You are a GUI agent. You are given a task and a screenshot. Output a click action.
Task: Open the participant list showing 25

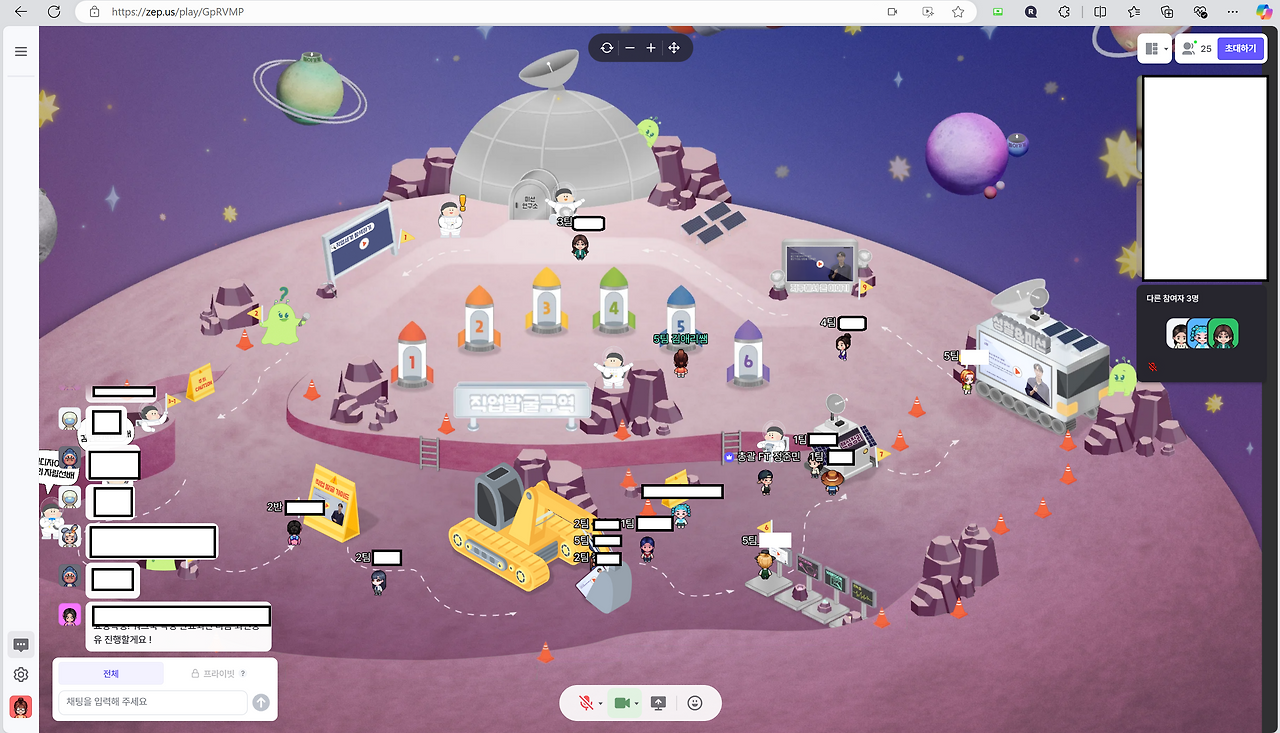click(x=1196, y=48)
